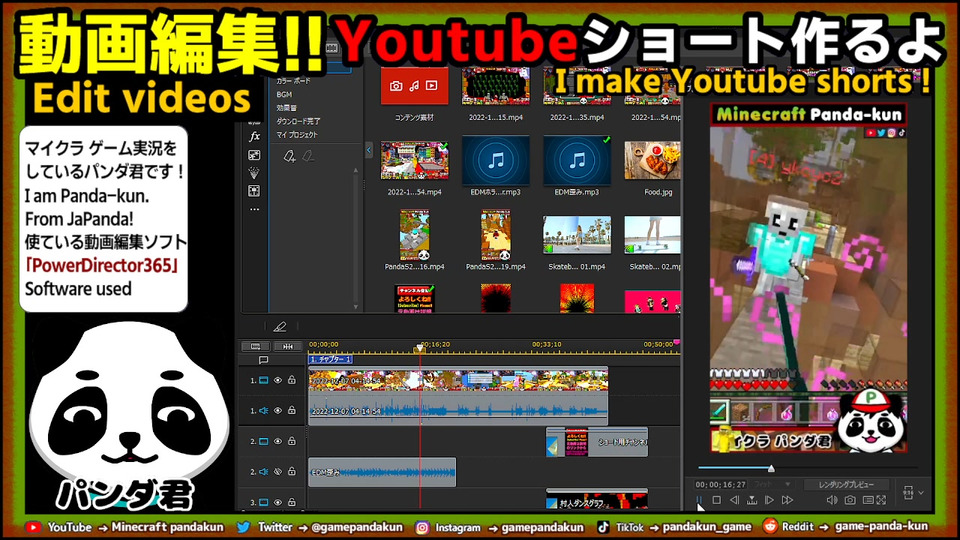Viewport: 960px width, 540px height.
Task: Enable the muted audio track 2 eye
Action: [278, 471]
